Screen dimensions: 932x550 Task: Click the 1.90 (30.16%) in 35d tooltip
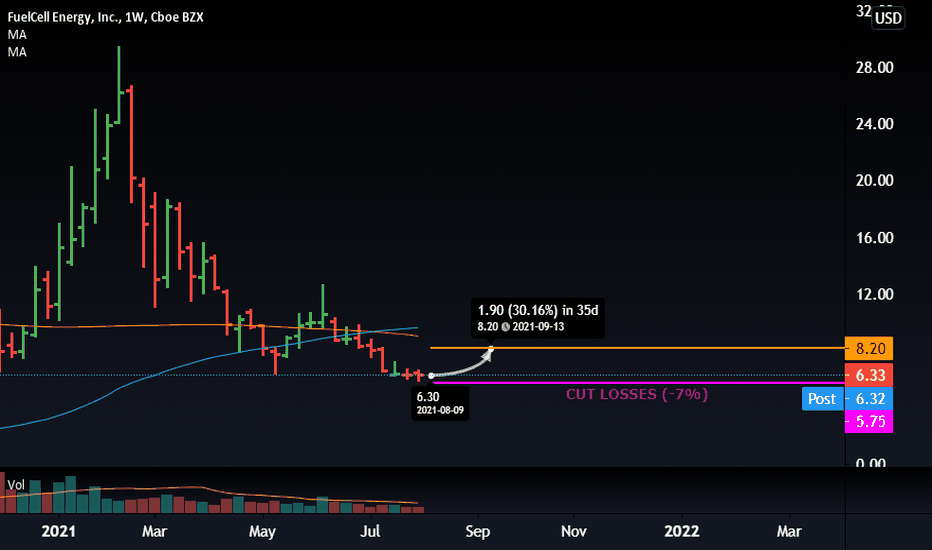coord(538,318)
